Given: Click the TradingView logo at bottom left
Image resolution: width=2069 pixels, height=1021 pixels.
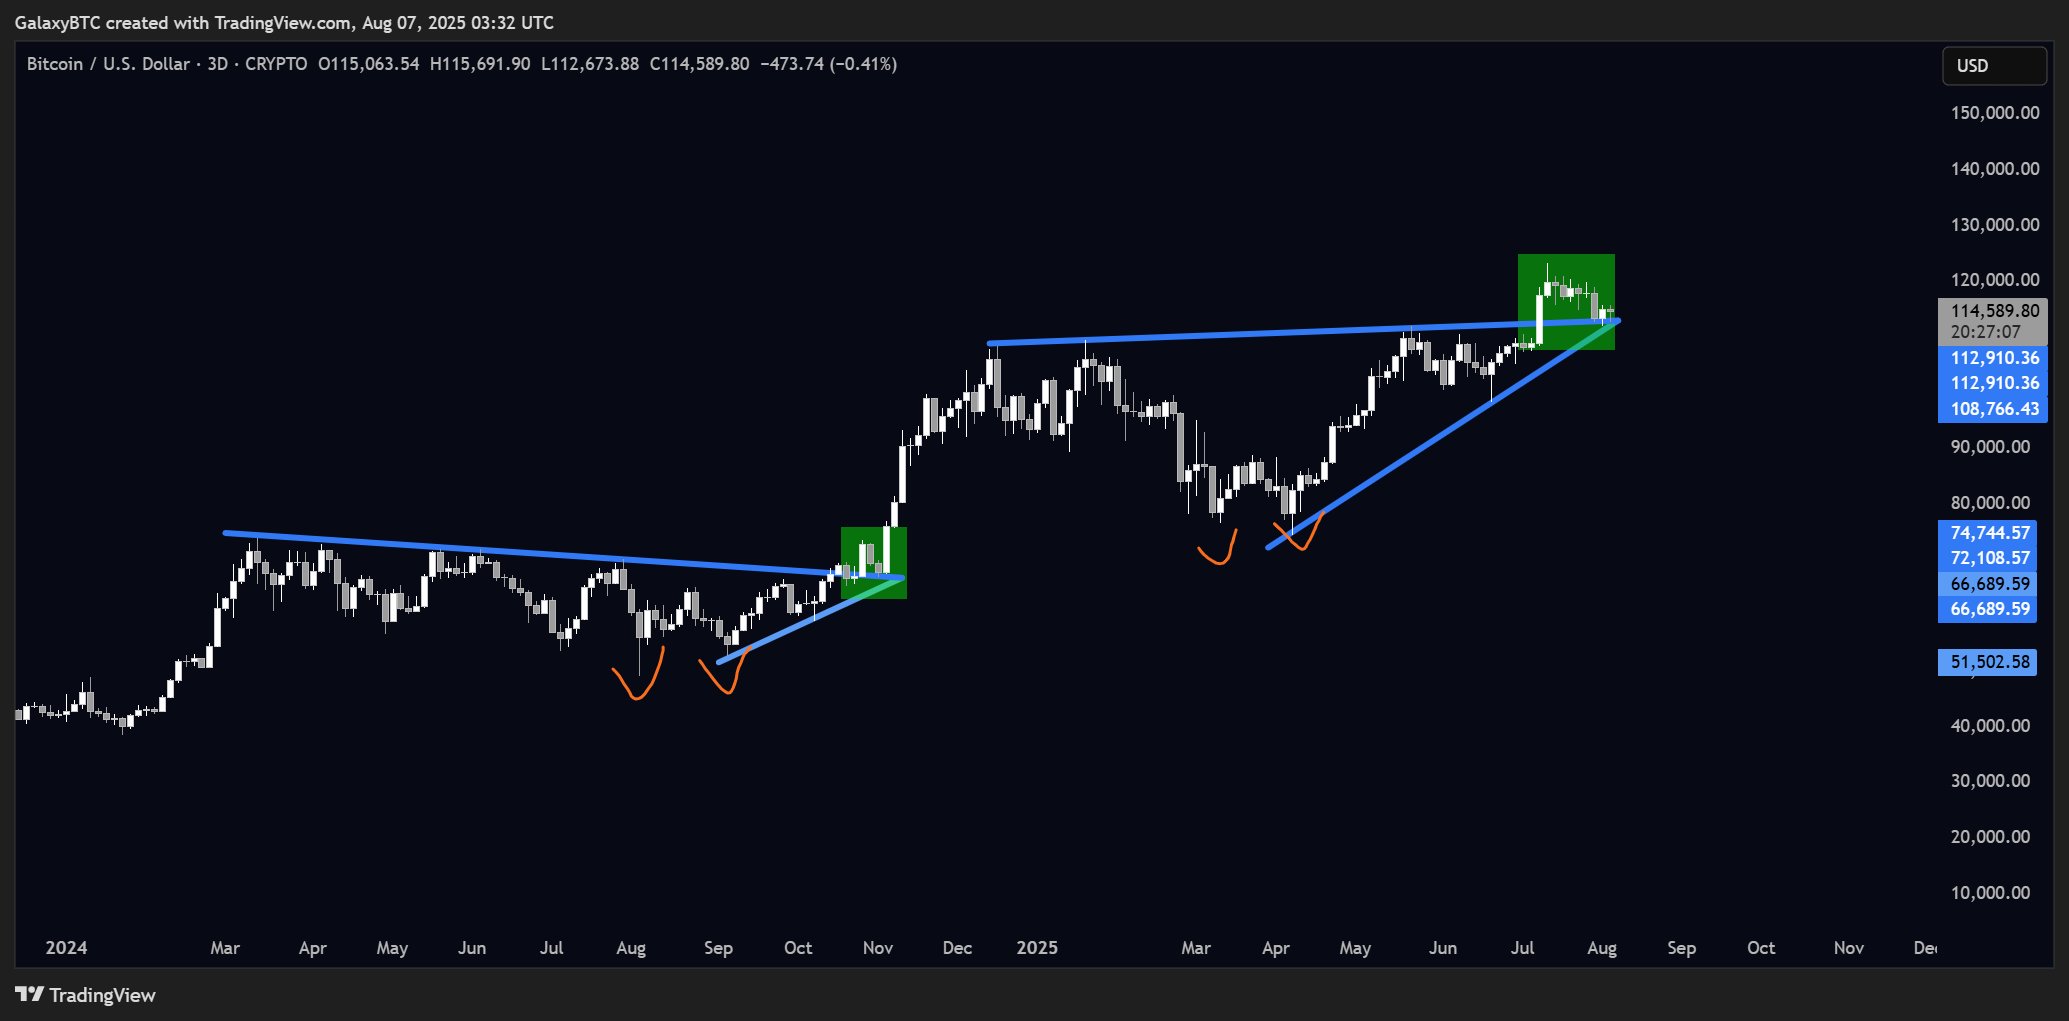Looking at the screenshot, I should [86, 995].
